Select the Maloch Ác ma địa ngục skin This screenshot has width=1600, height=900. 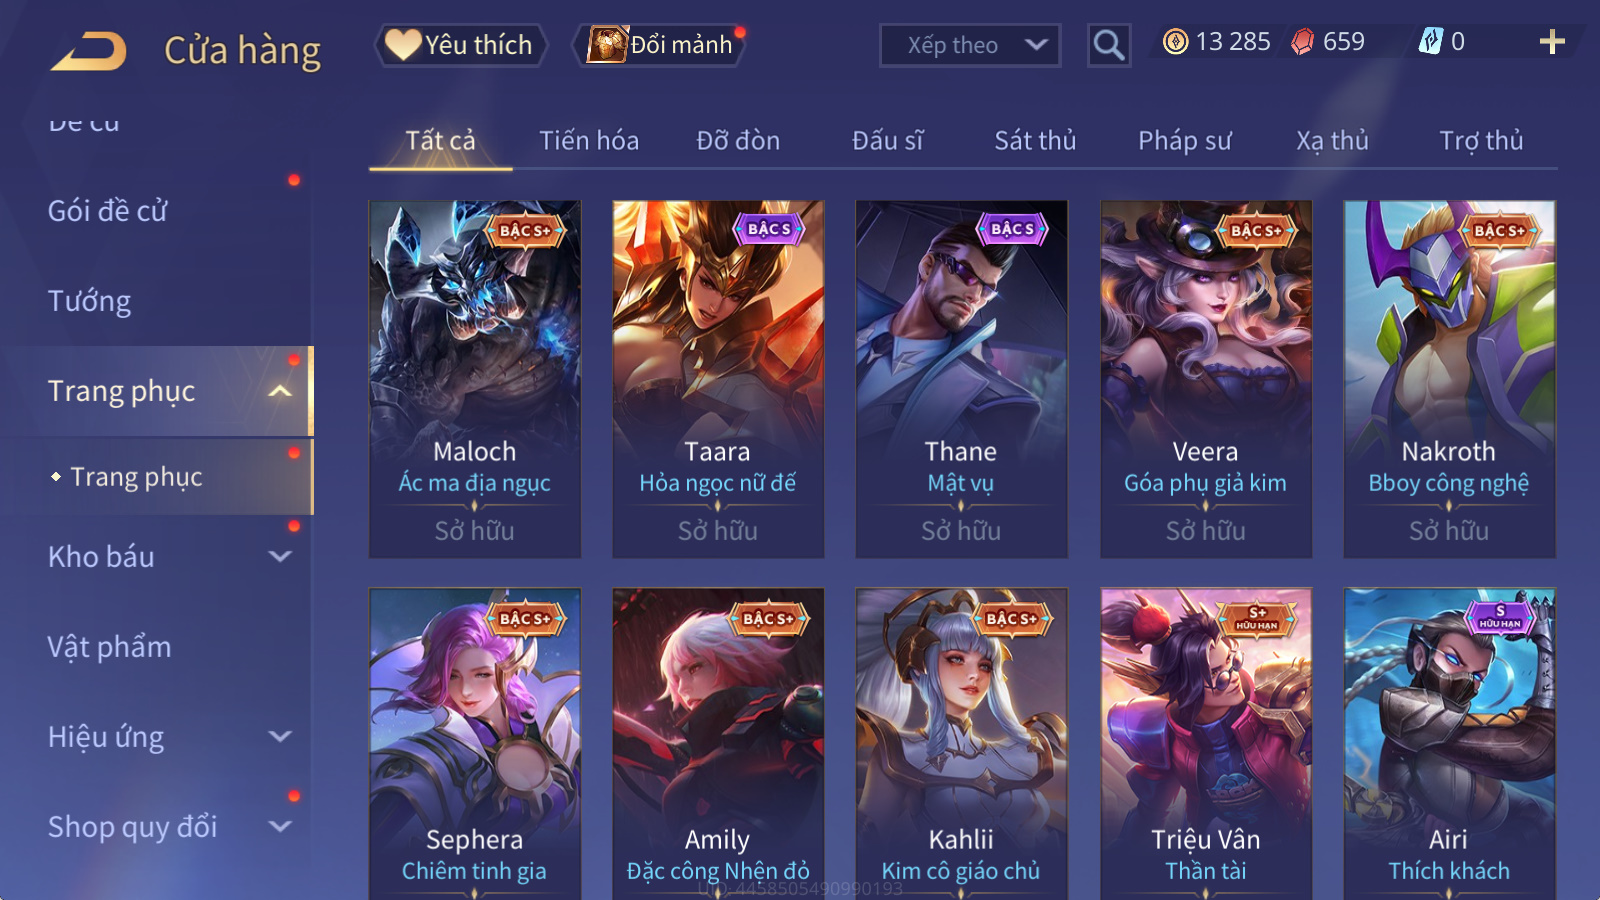tap(475, 379)
